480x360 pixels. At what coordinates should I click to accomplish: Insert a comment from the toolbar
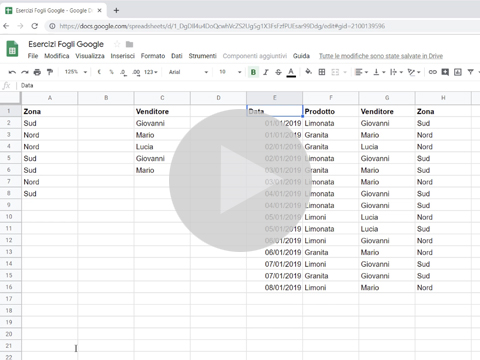(445, 72)
